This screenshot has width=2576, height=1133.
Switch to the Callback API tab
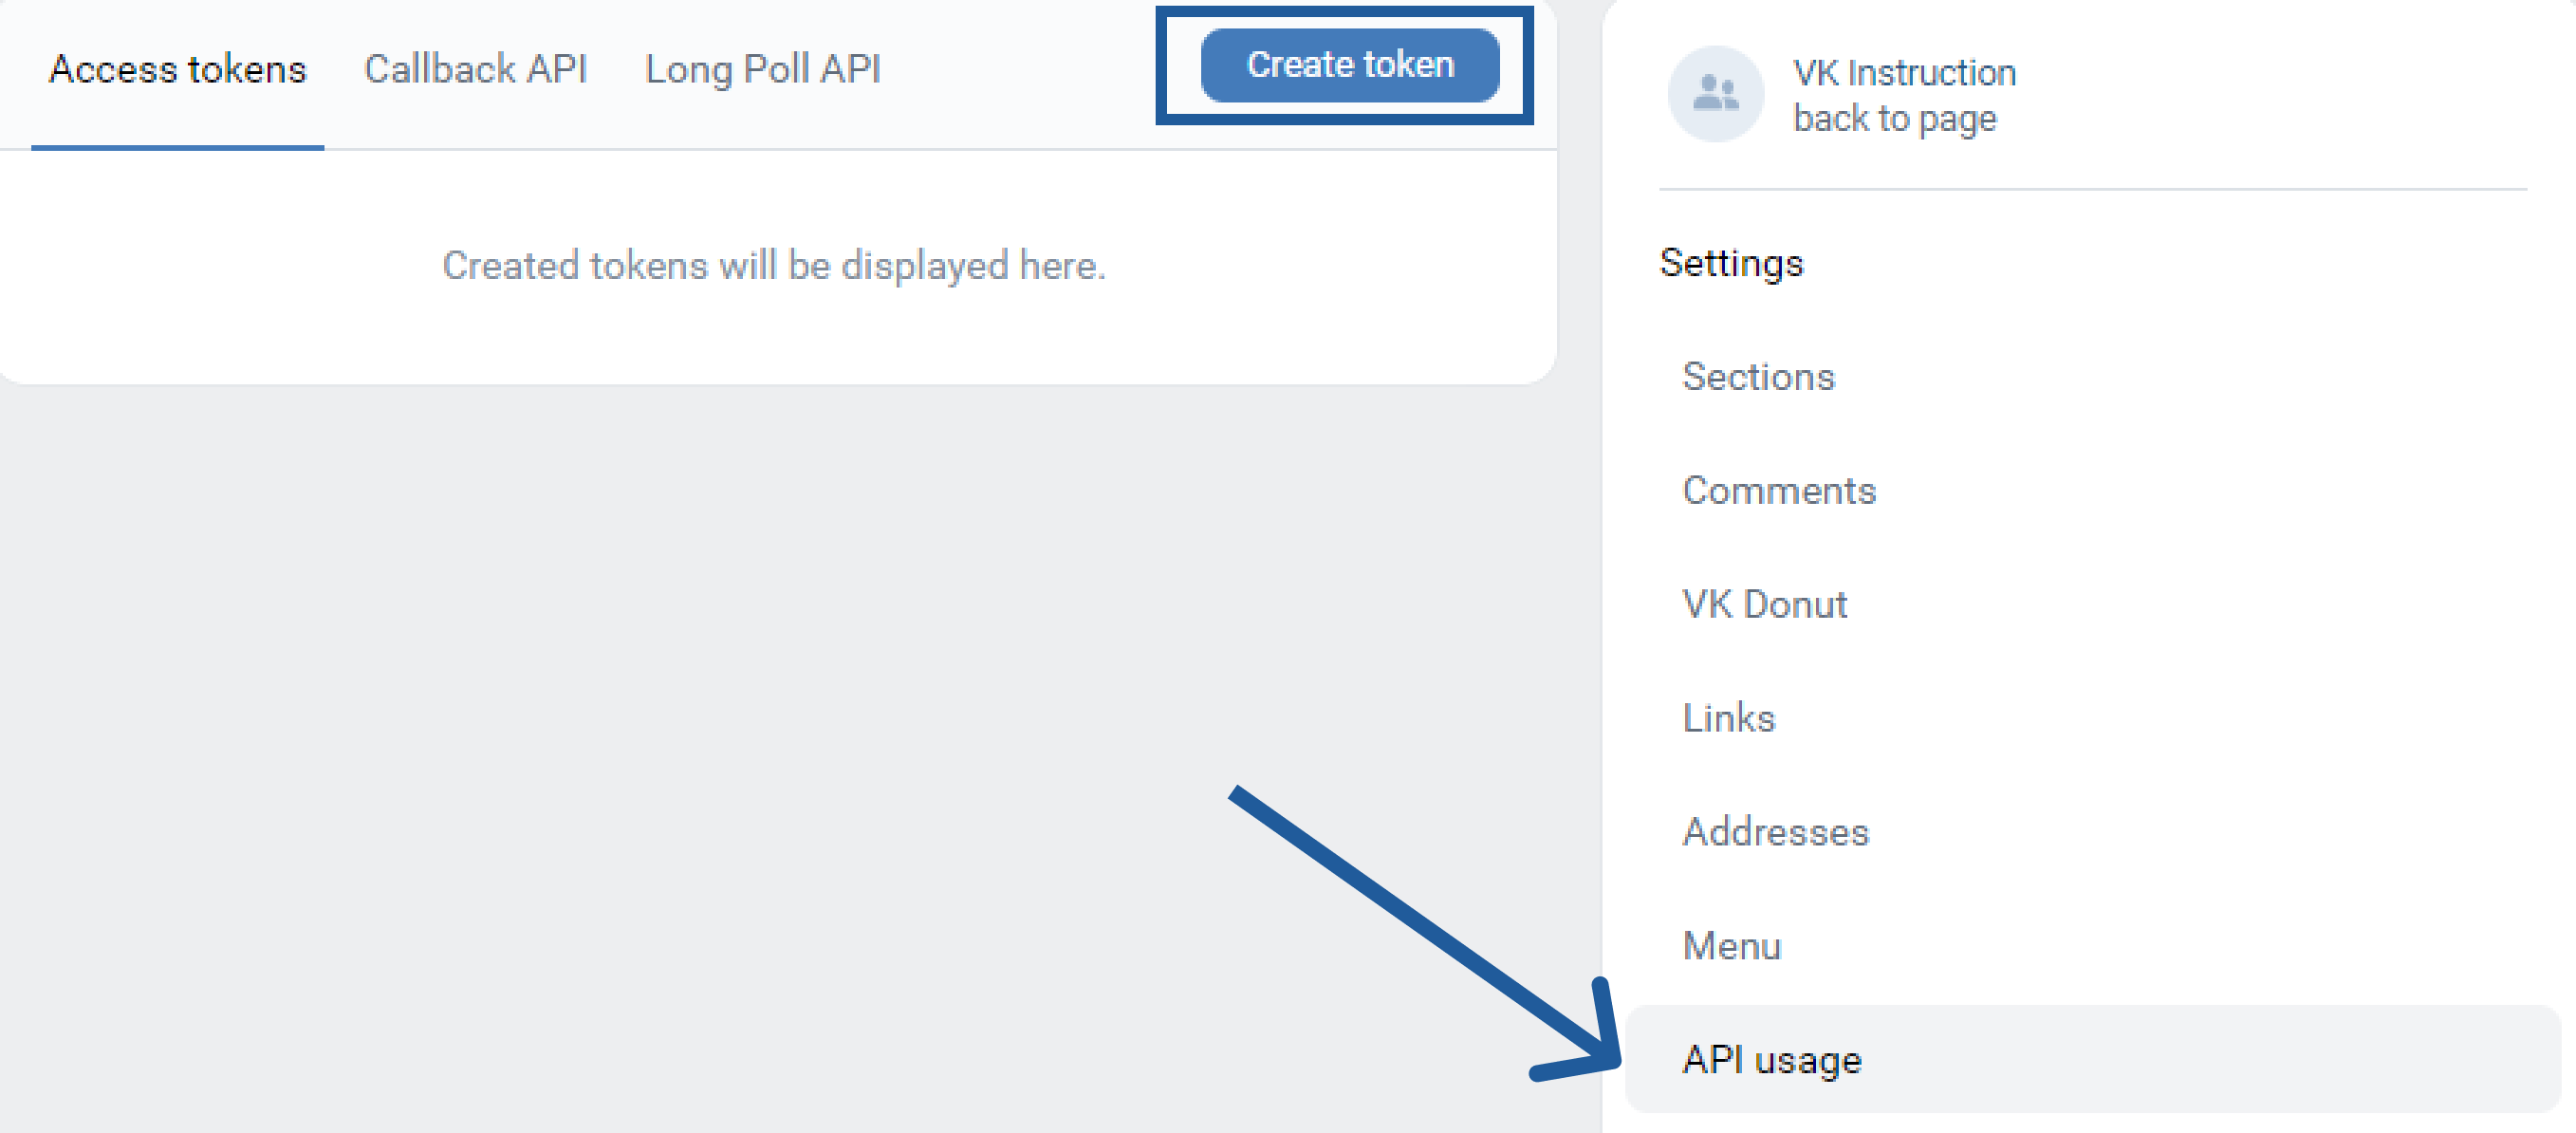pos(475,69)
